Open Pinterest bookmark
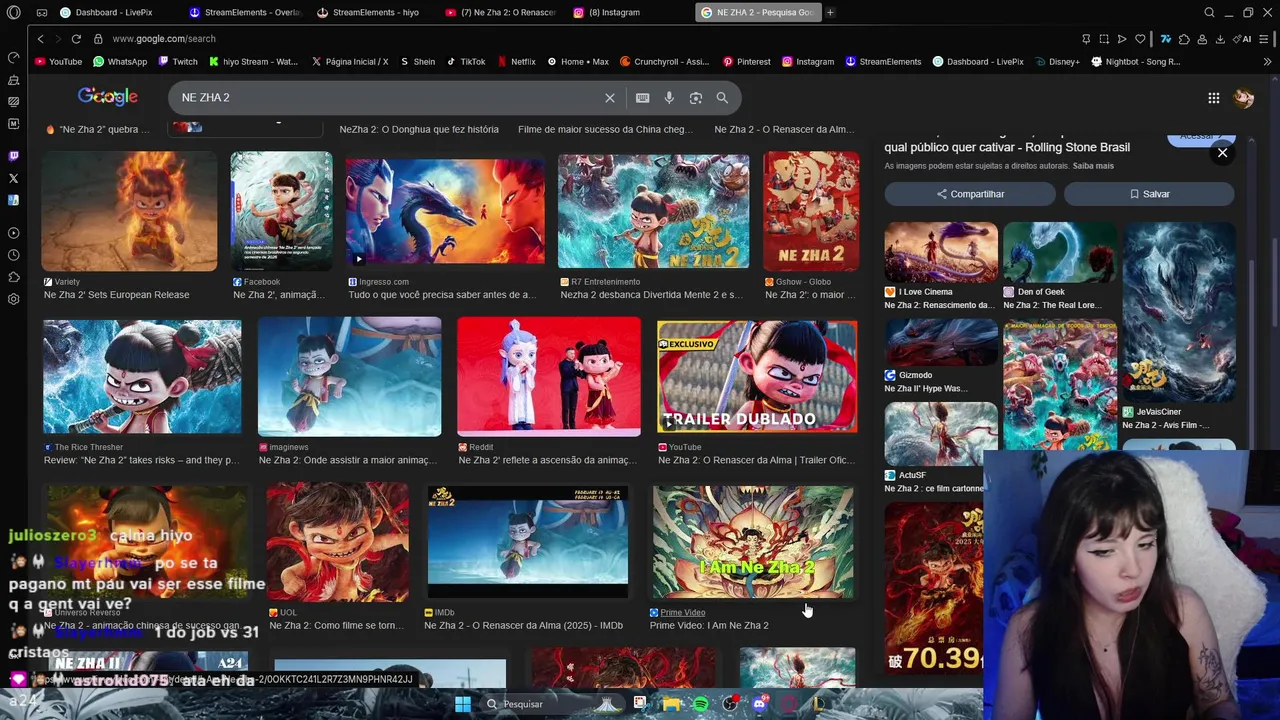1280x720 pixels. point(746,61)
